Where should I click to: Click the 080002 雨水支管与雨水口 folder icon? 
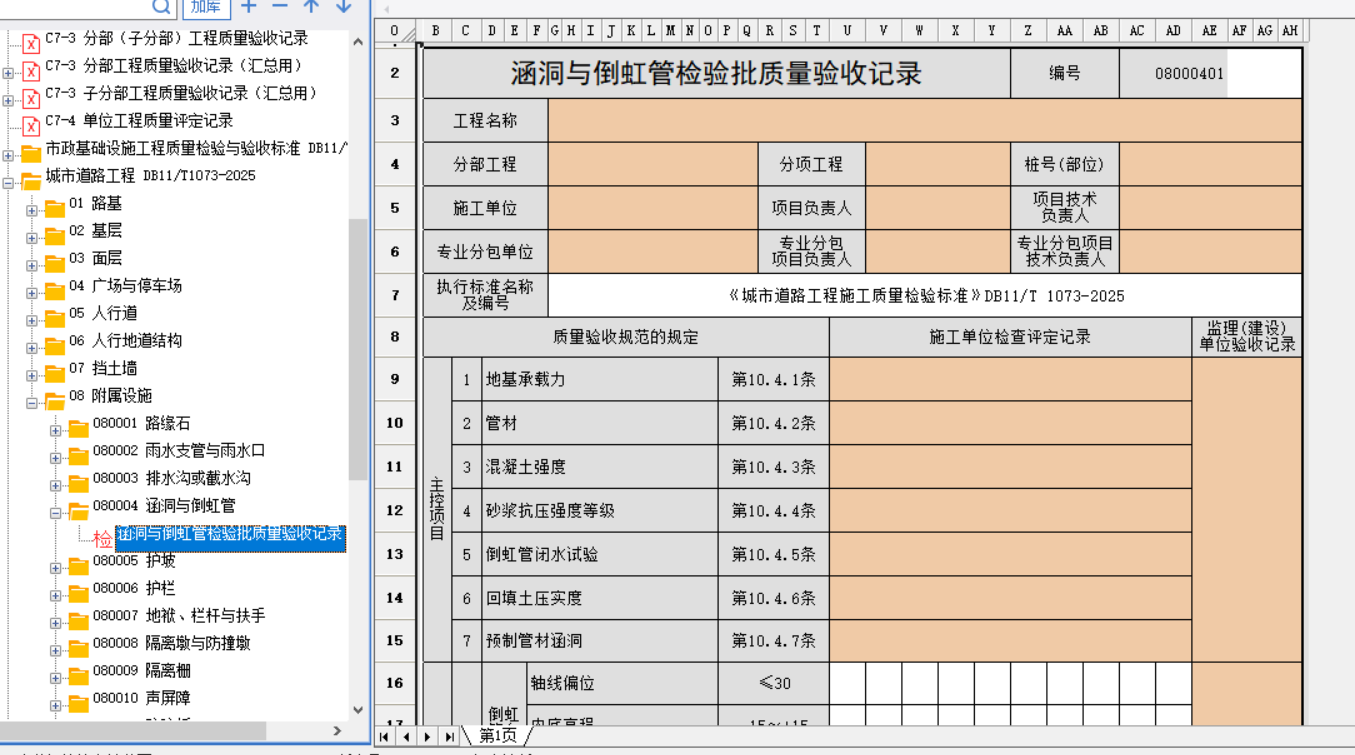[x=78, y=456]
